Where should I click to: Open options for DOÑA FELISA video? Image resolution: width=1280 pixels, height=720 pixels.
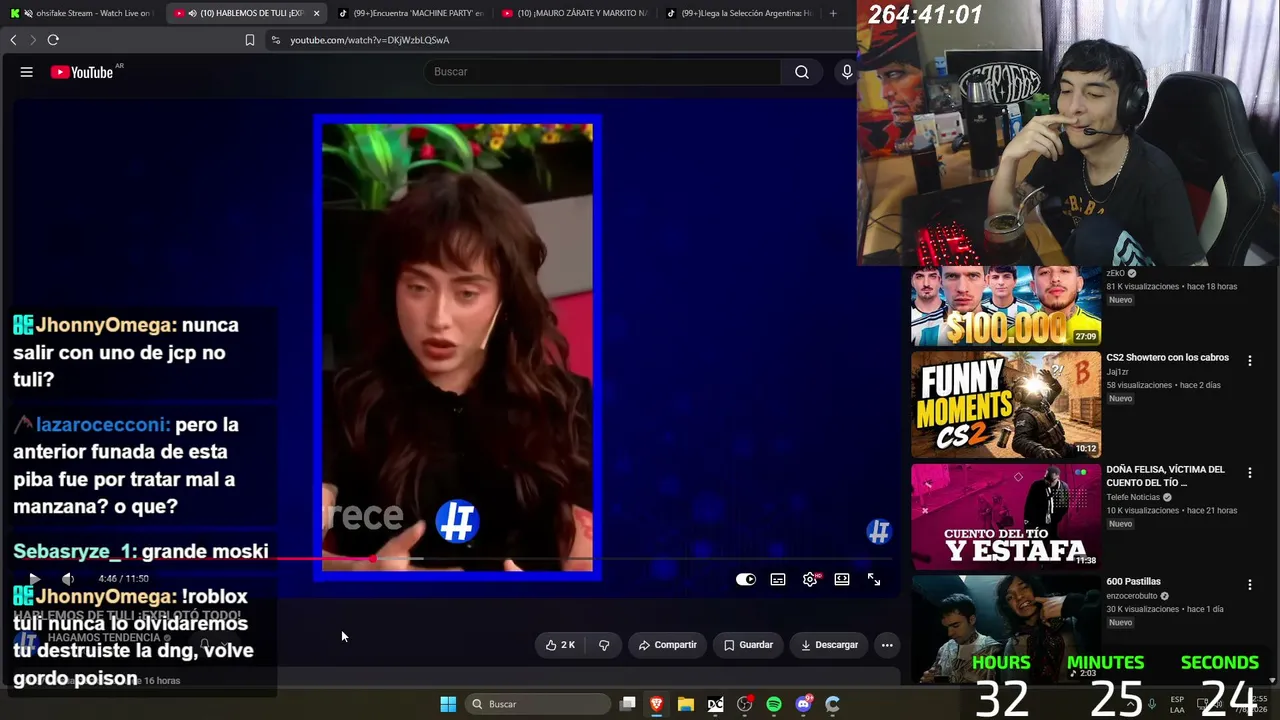point(1249,472)
